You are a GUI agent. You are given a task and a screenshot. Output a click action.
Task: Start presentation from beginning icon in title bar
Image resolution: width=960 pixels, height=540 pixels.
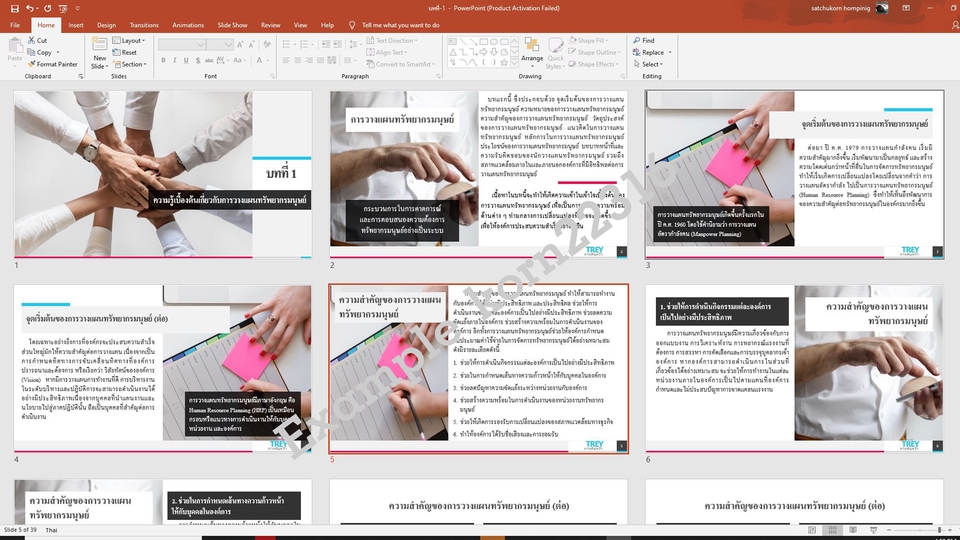(63, 9)
